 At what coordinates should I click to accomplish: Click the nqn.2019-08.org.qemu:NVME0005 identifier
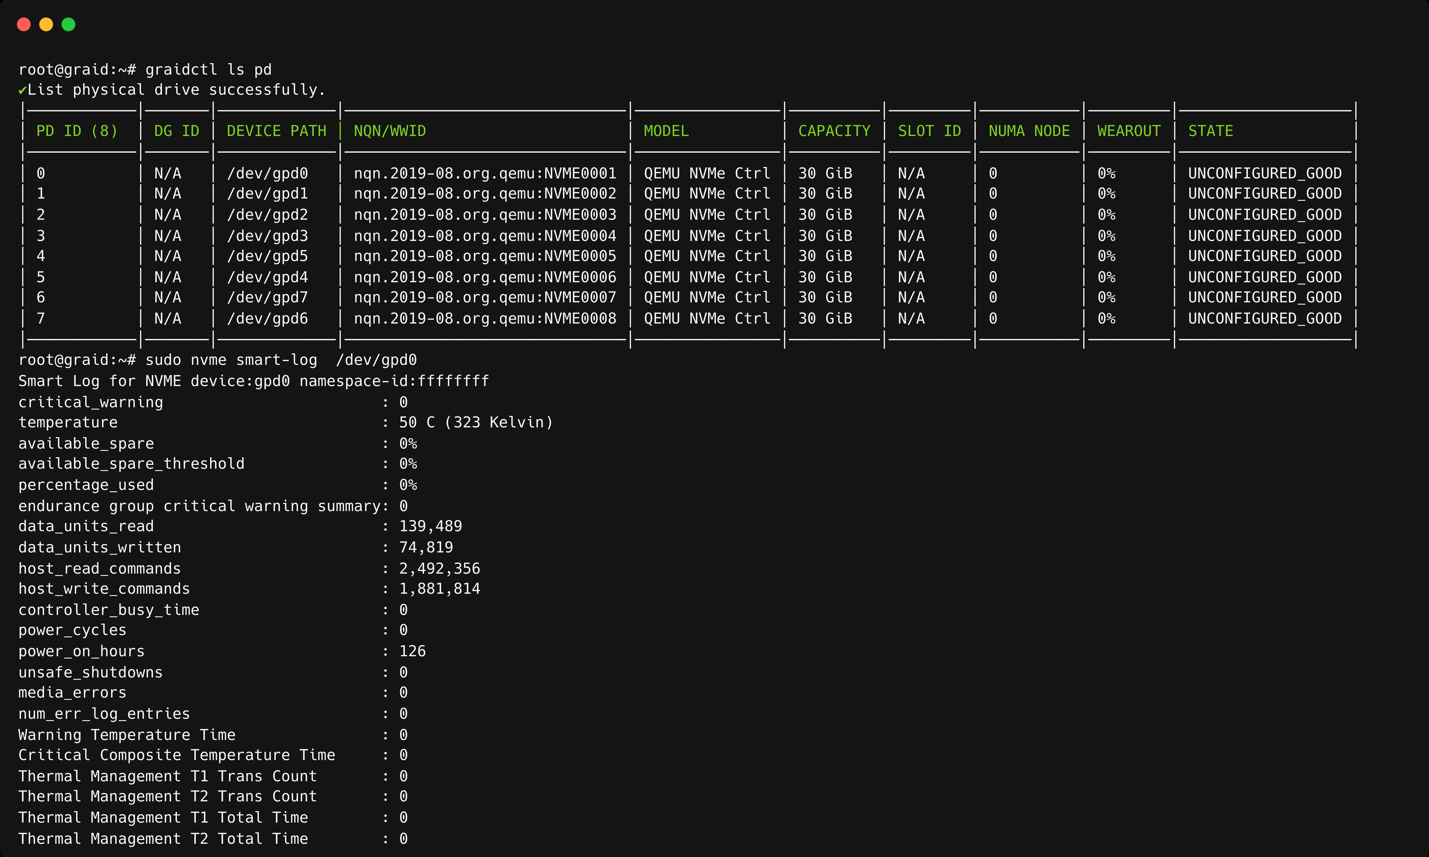pyautogui.click(x=486, y=256)
